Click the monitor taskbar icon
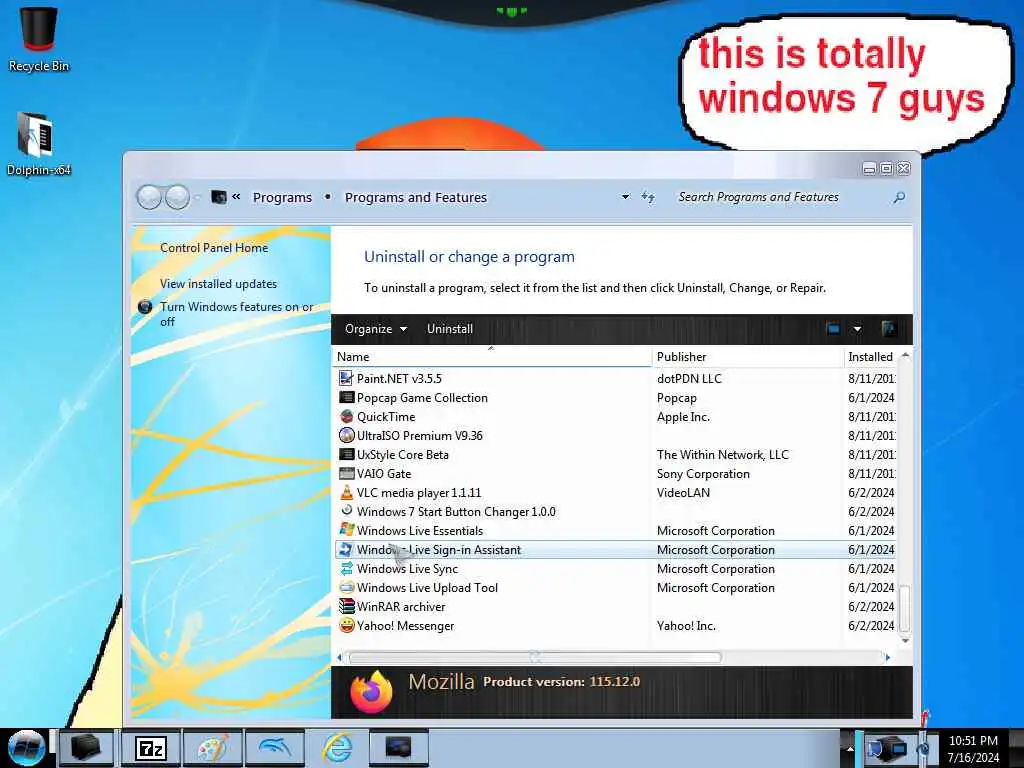This screenshot has width=1024, height=768. tap(398, 748)
